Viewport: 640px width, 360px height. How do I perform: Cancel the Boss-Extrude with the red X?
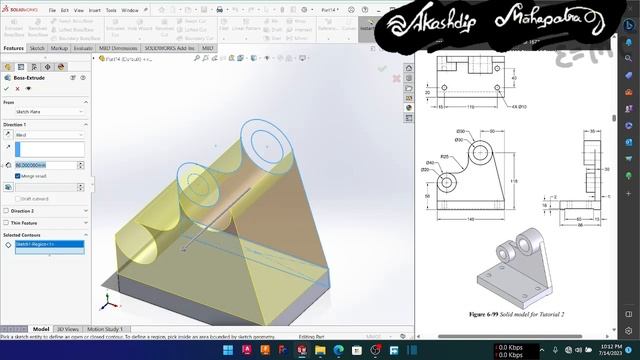pos(18,89)
